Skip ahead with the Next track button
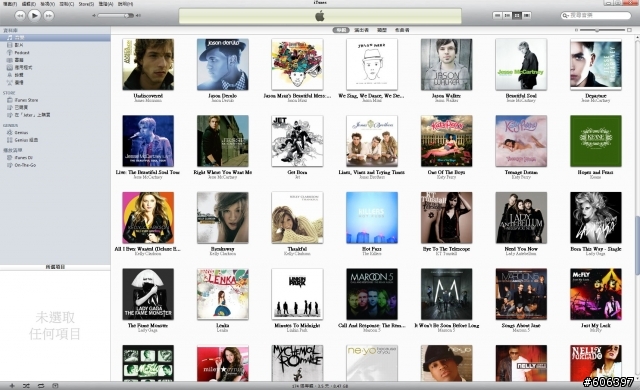 pyautogui.click(x=49, y=16)
